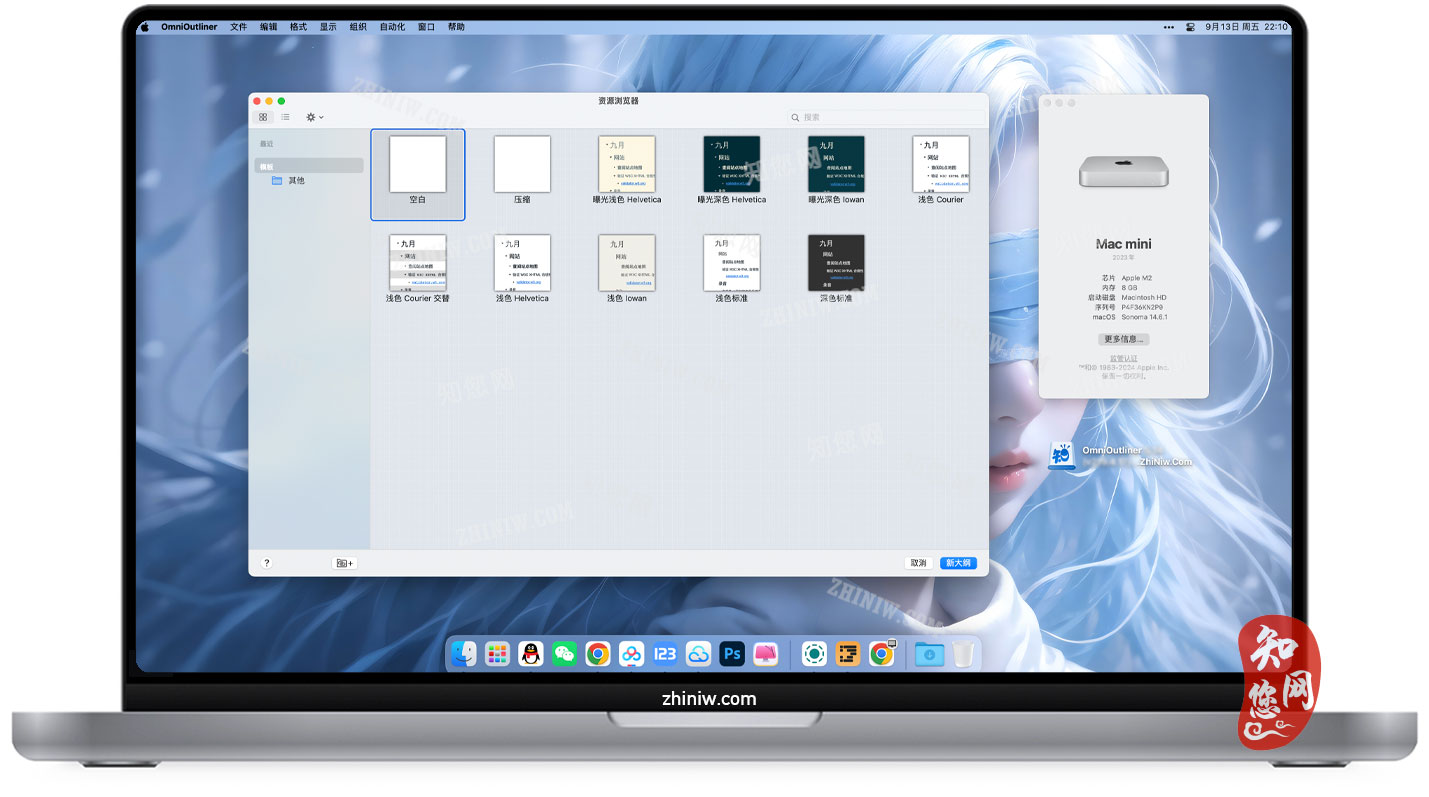Open Photoshop from the Dock
This screenshot has height=797, width=1429.
point(732,654)
